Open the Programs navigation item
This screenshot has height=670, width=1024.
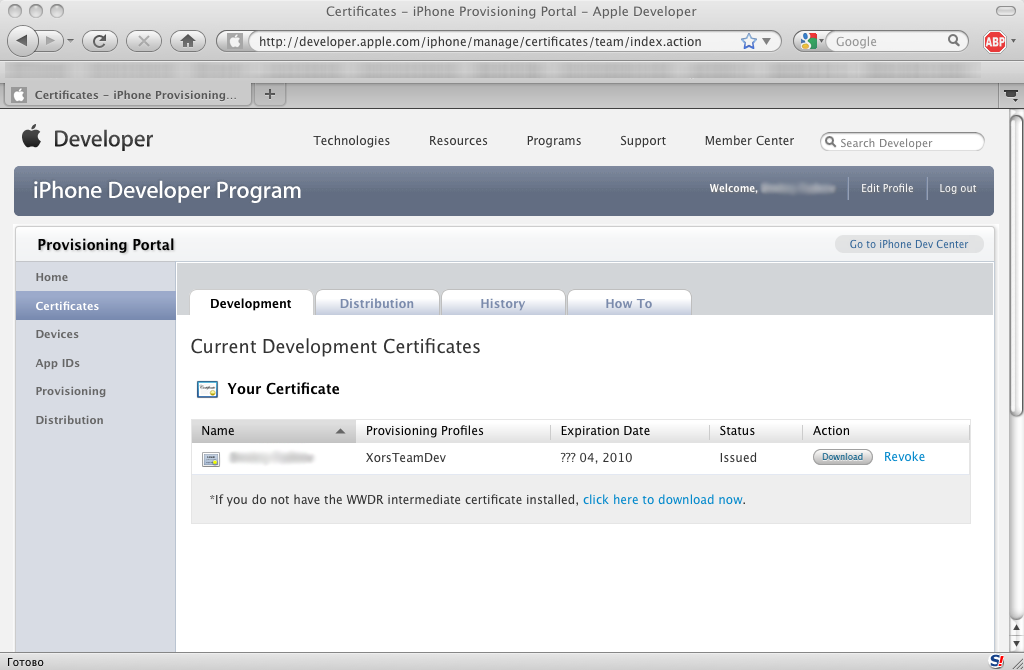point(554,140)
